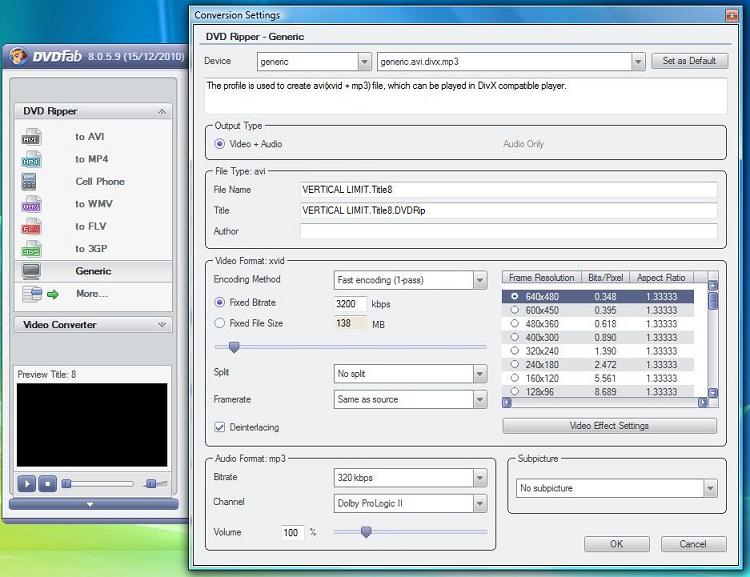This screenshot has width=750, height=577.
Task: Click the 3GP format icon
Action: click(31, 249)
